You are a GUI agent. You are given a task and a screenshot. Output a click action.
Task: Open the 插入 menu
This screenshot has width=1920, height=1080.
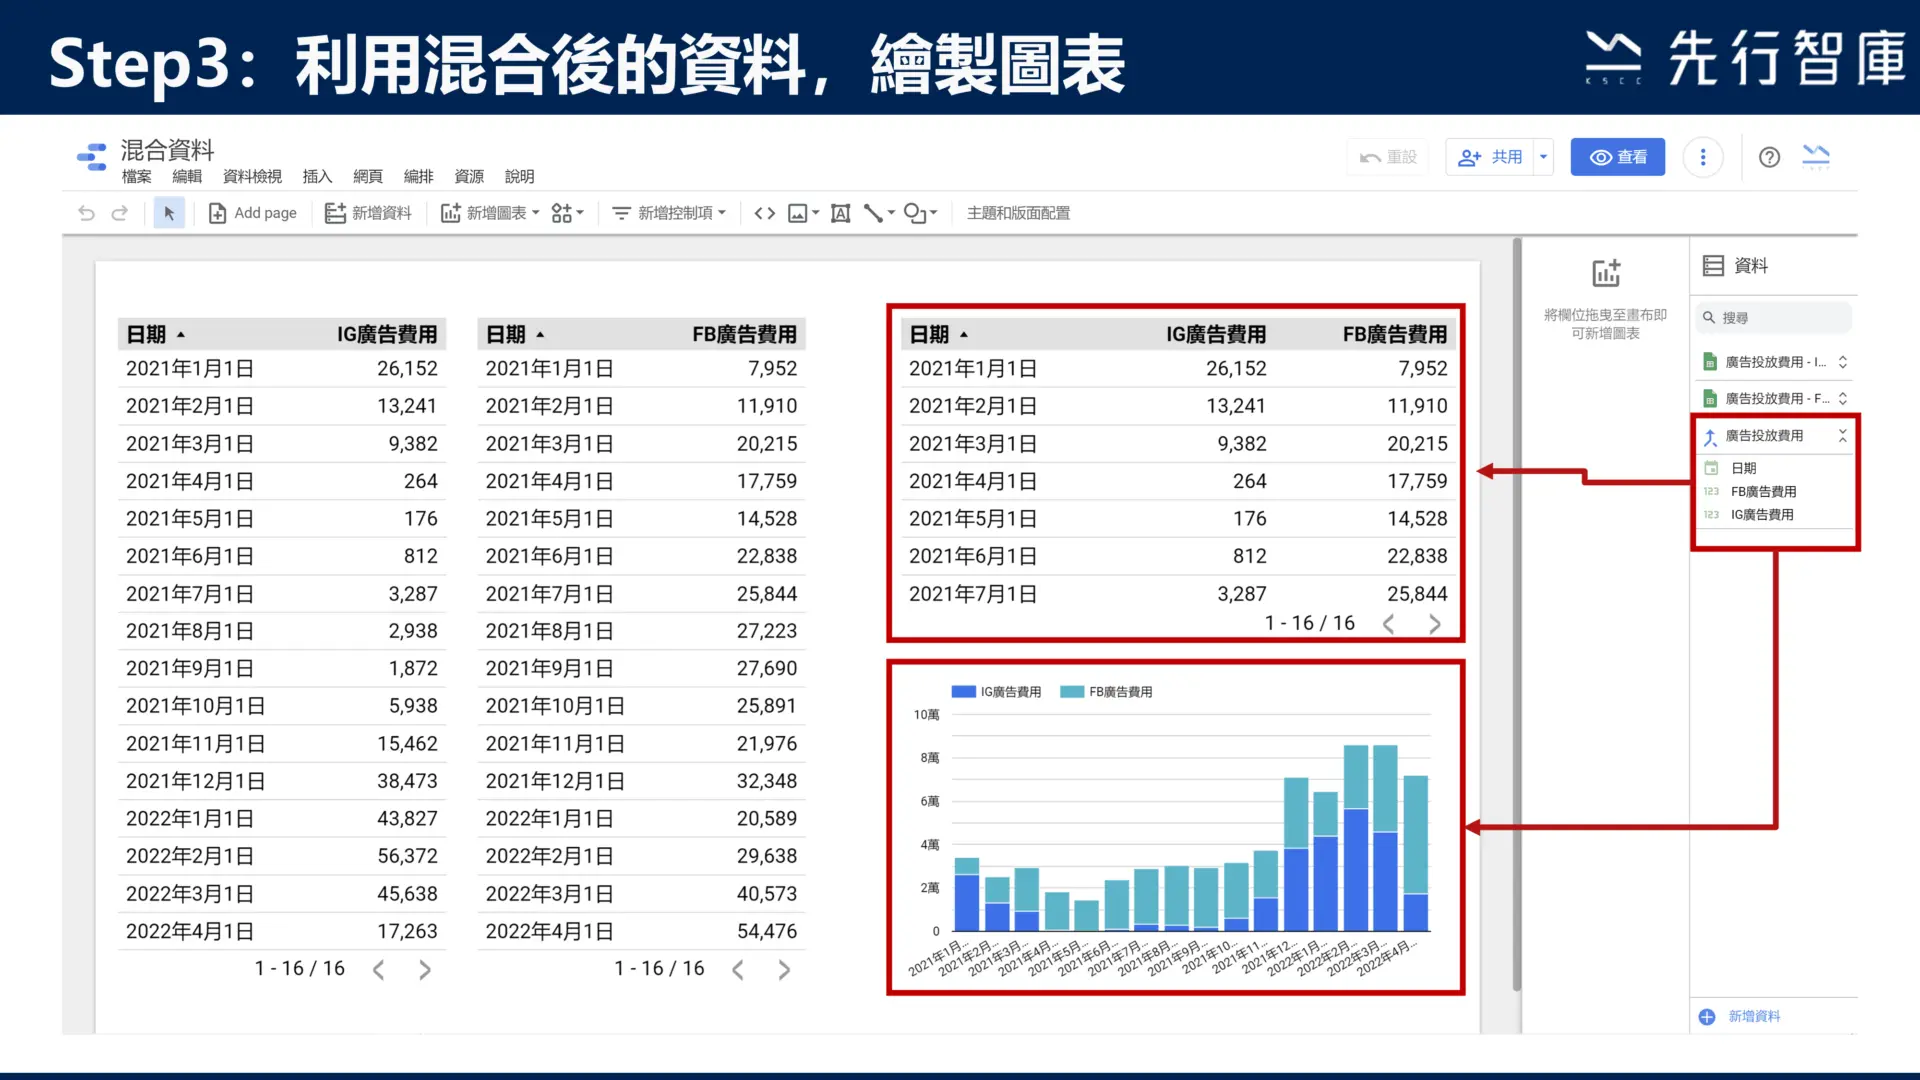[x=317, y=177]
